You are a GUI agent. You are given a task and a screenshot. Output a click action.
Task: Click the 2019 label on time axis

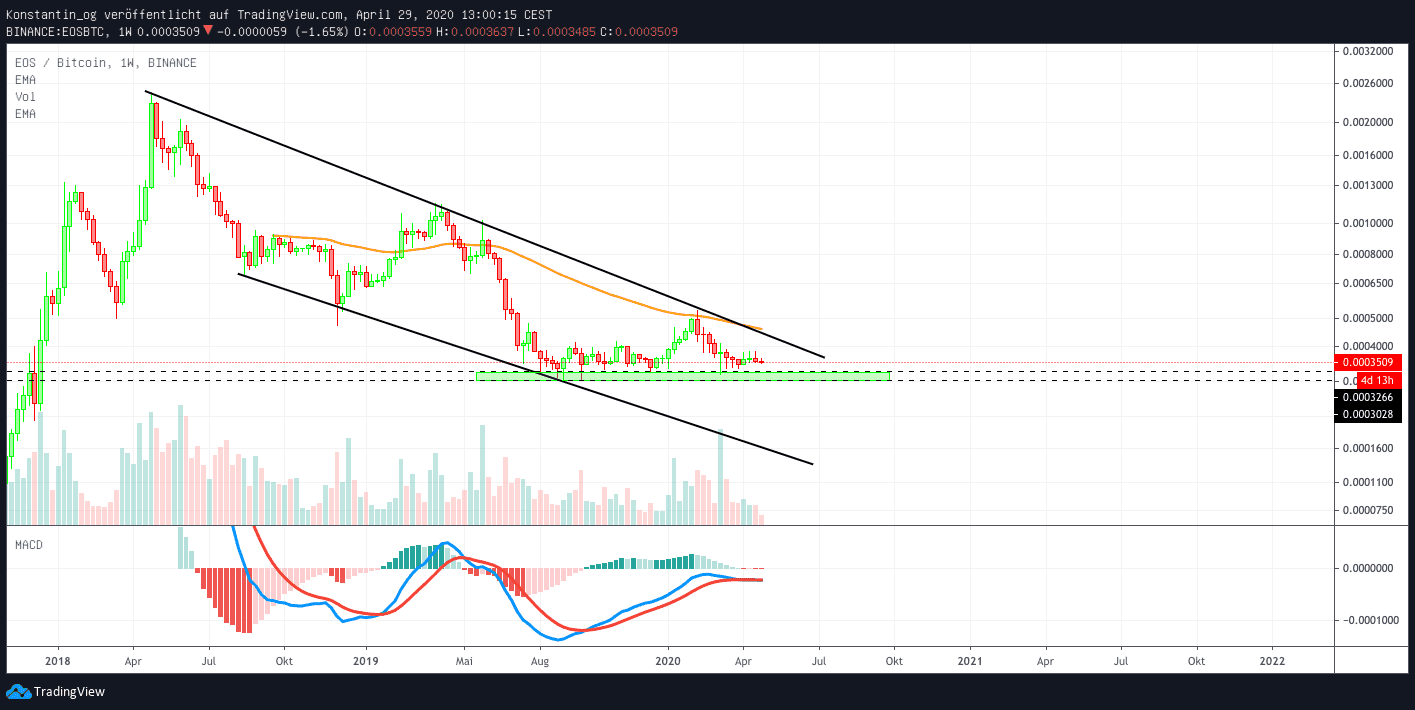tap(366, 661)
